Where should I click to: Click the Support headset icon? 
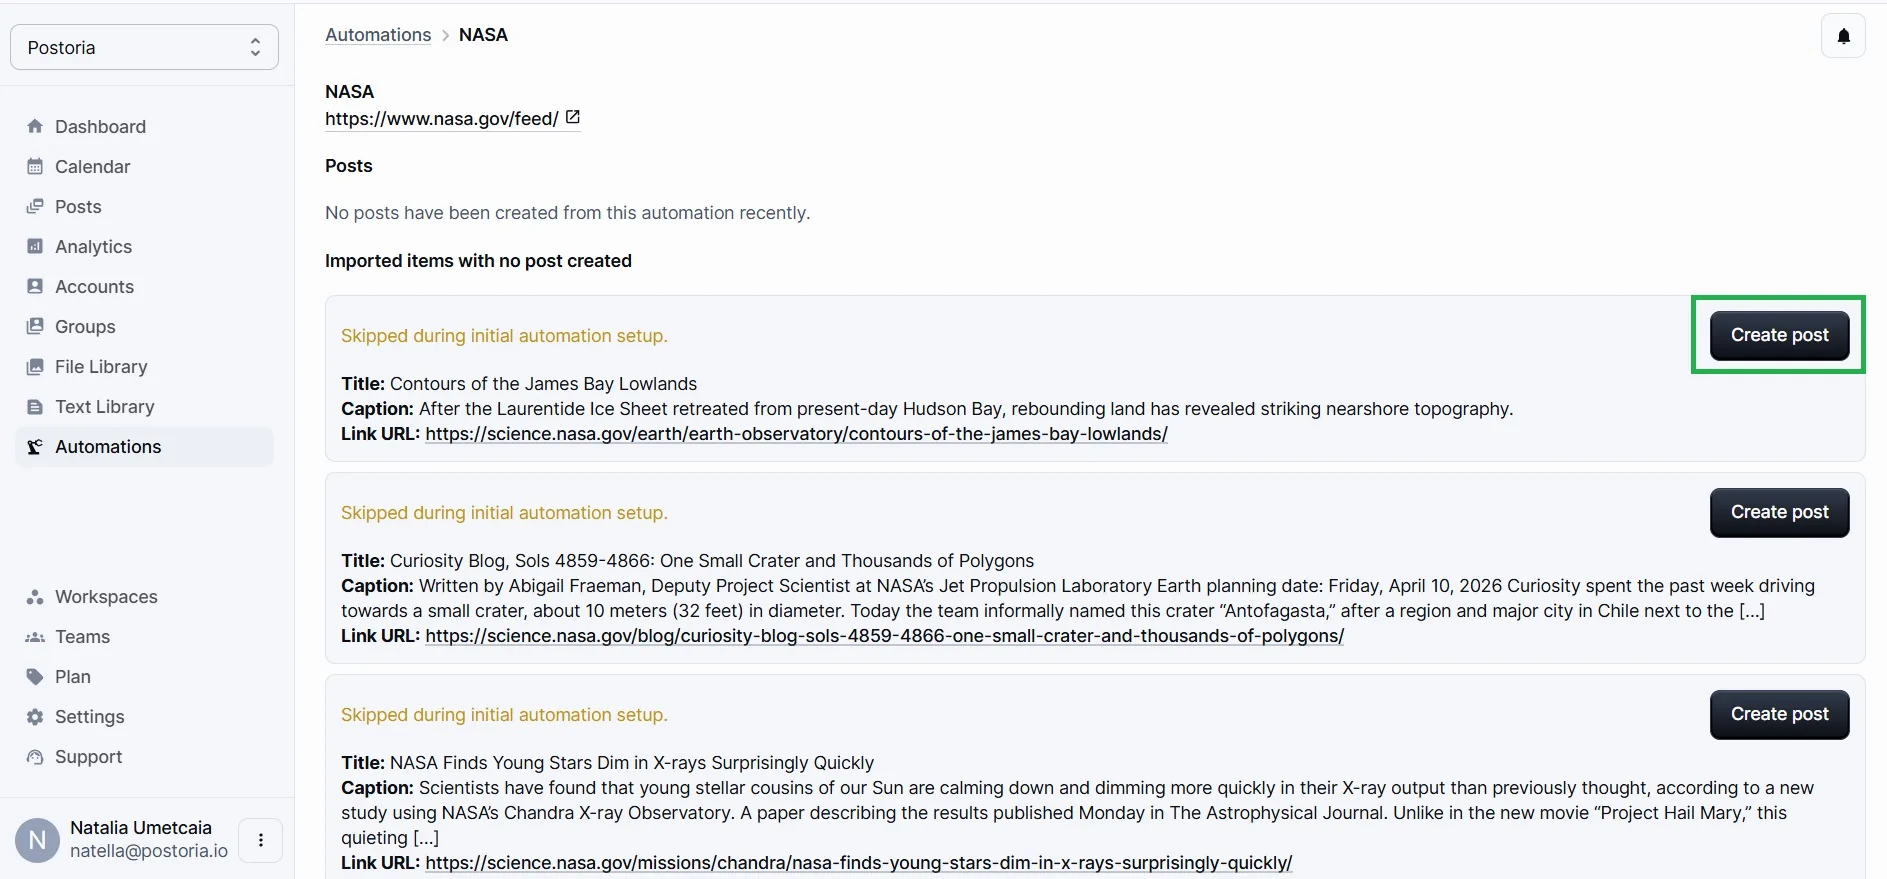pos(35,756)
